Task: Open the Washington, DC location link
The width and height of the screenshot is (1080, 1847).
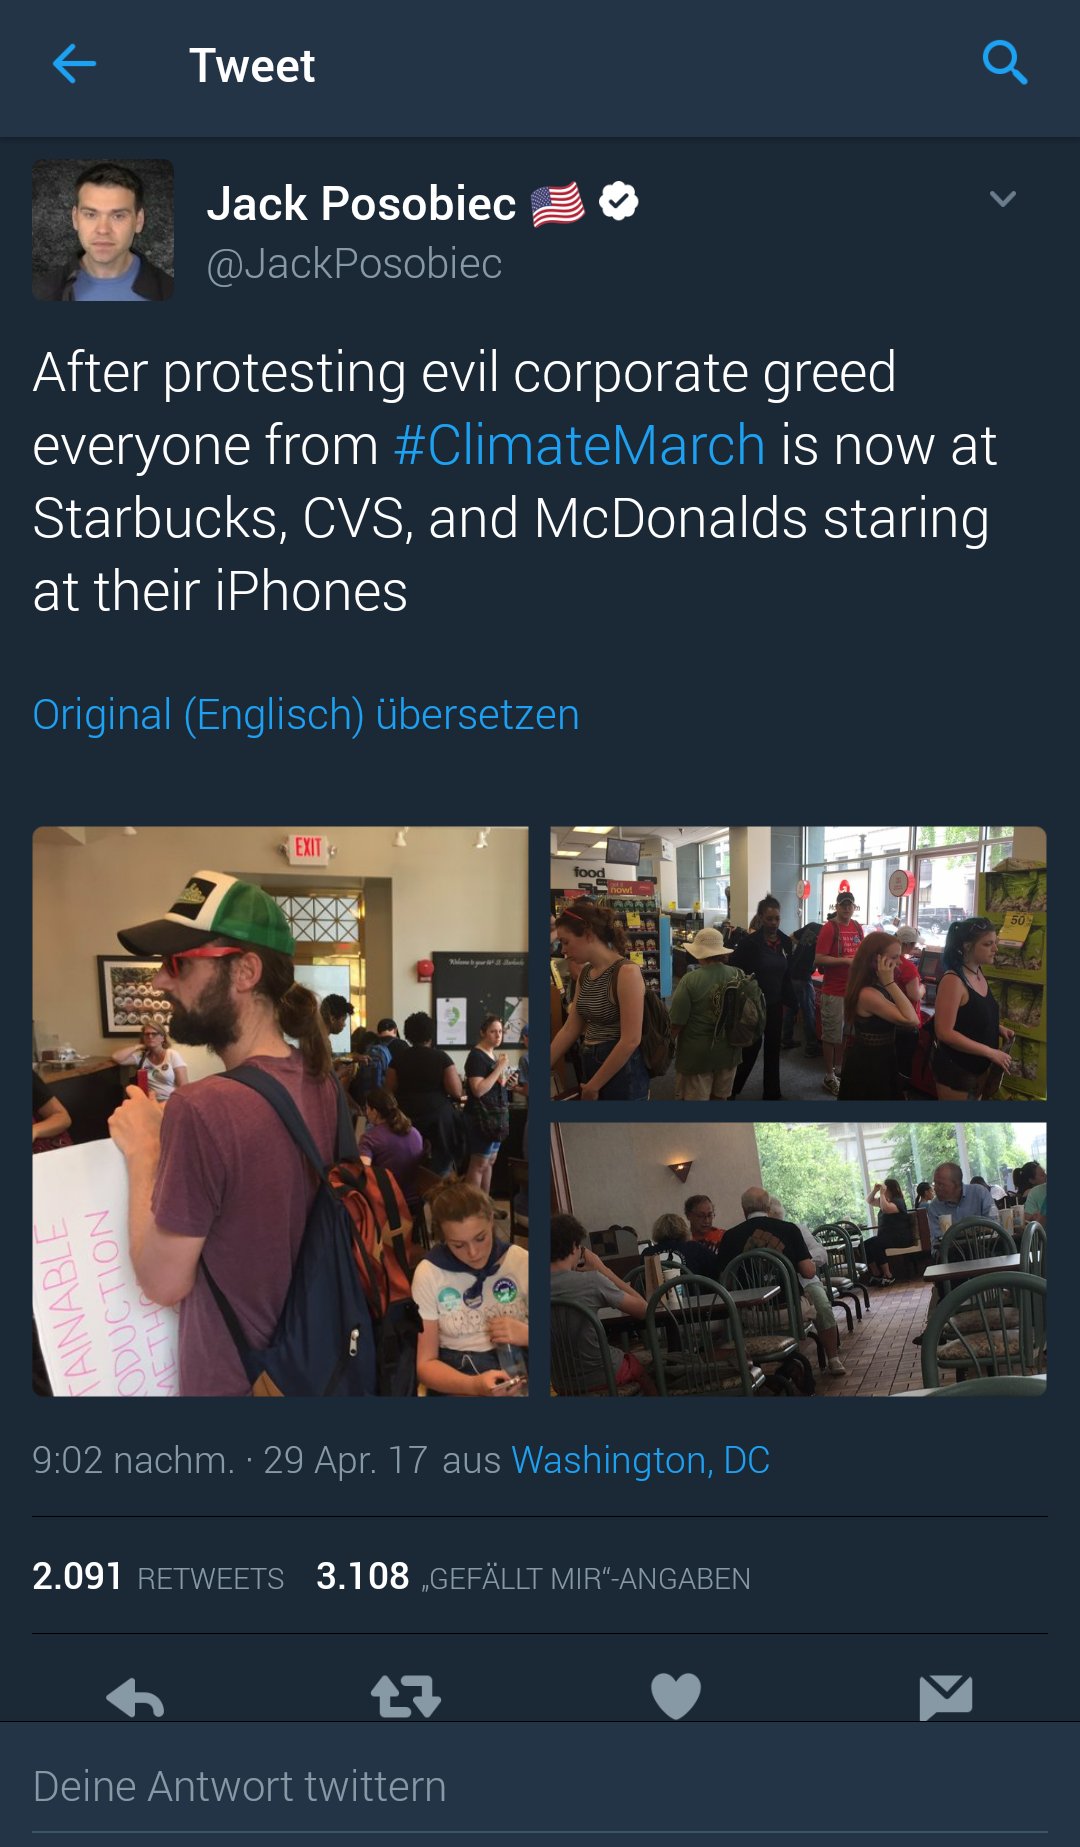Action: (x=640, y=1460)
